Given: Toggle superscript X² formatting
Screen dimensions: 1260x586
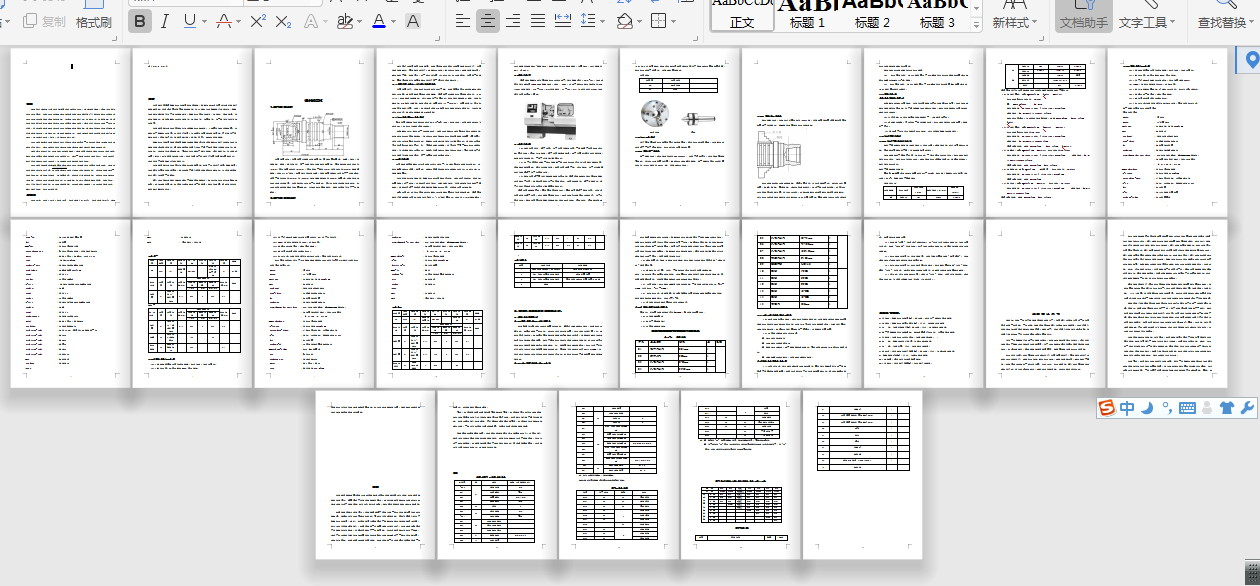Looking at the screenshot, I should click(258, 21).
